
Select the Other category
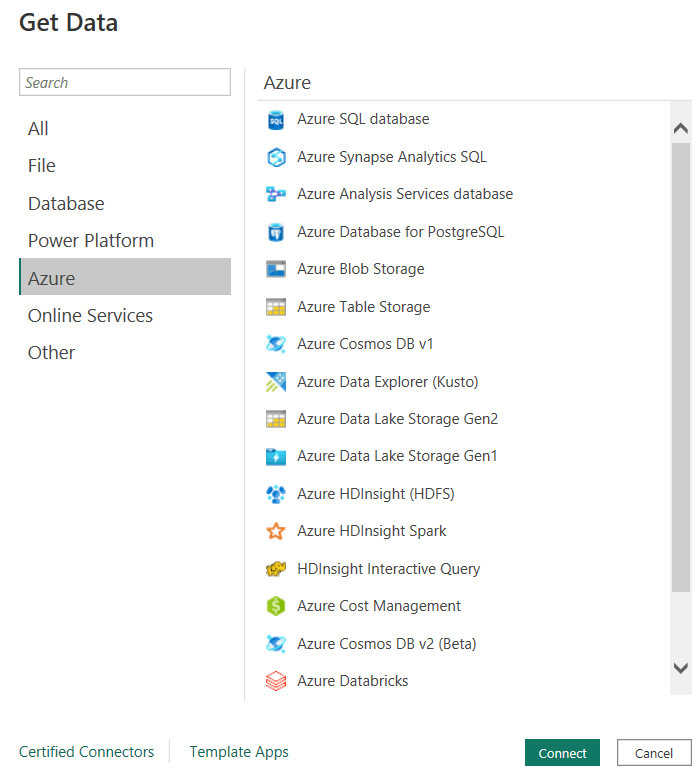(x=125, y=353)
